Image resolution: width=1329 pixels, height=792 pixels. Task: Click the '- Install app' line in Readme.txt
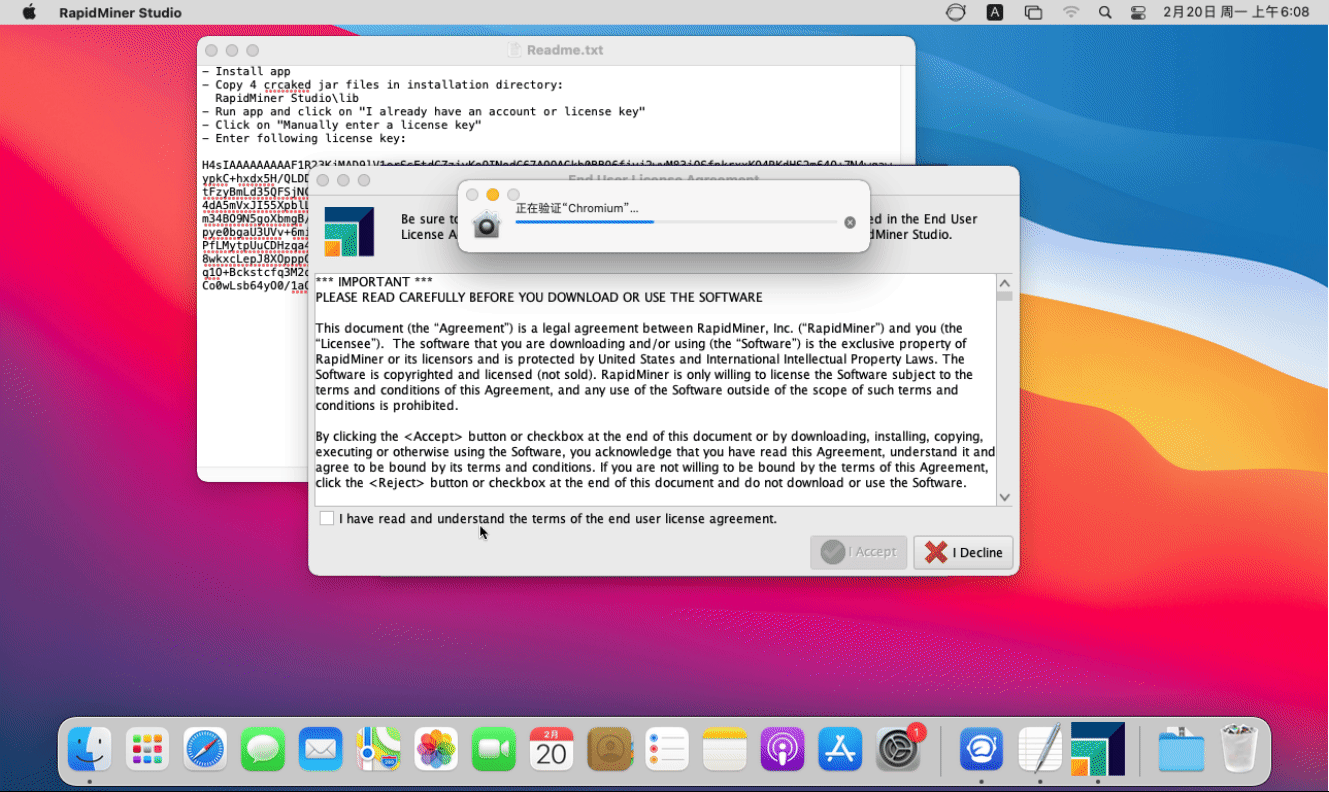coord(246,71)
